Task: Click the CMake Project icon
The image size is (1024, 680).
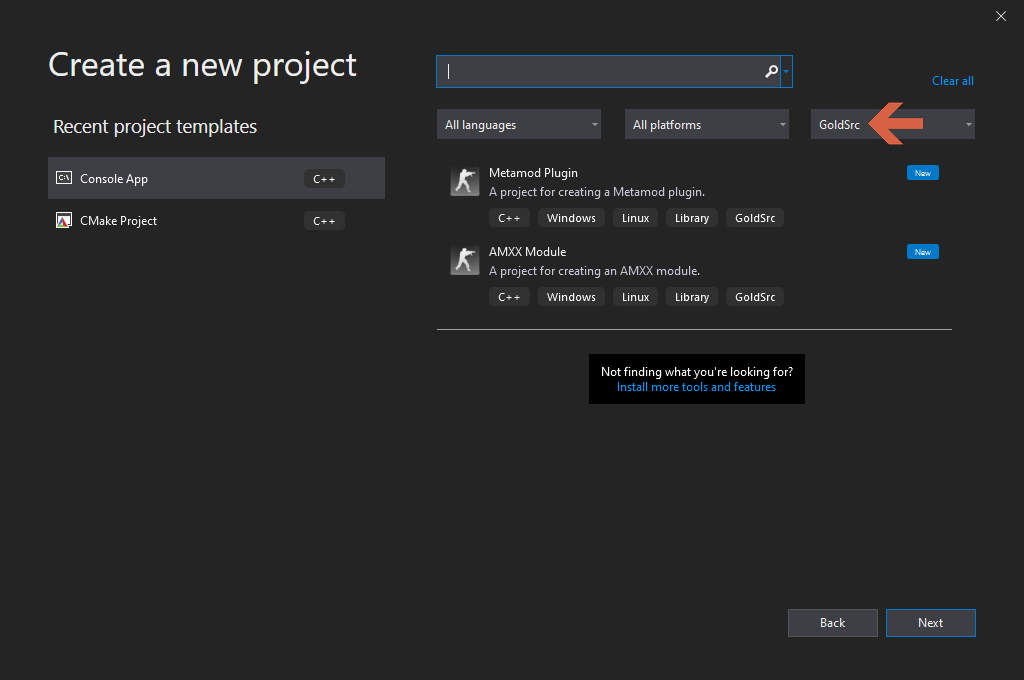Action: click(x=64, y=221)
